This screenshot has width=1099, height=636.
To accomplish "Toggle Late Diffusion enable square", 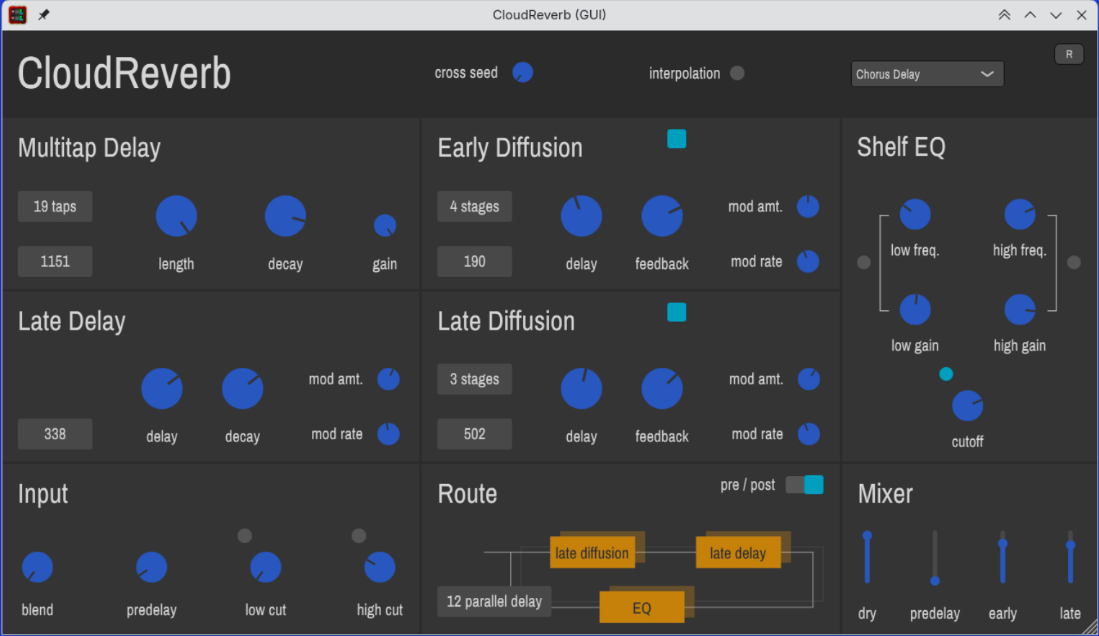I will (x=676, y=312).
